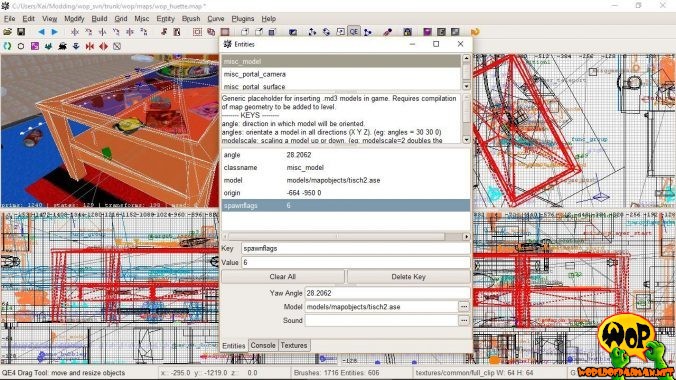Select the clipper tool after QE button
The width and height of the screenshot is (676, 380).
tap(368, 32)
